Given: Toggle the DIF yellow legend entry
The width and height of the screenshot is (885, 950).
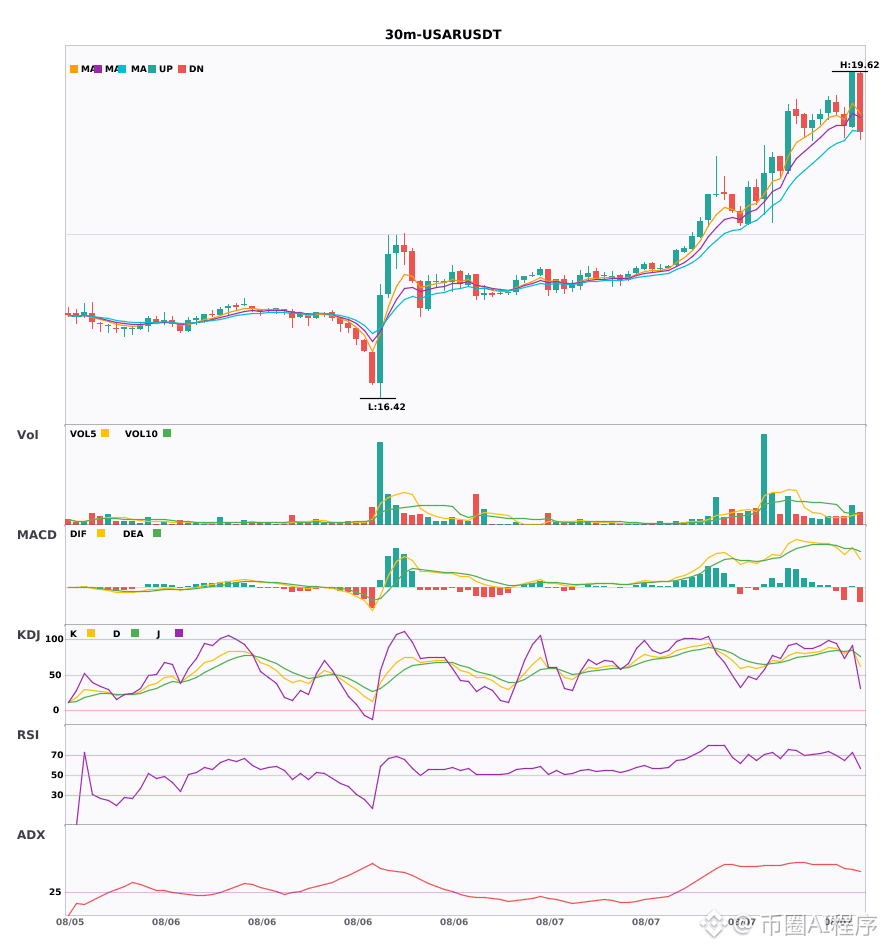Looking at the screenshot, I should 87,533.
